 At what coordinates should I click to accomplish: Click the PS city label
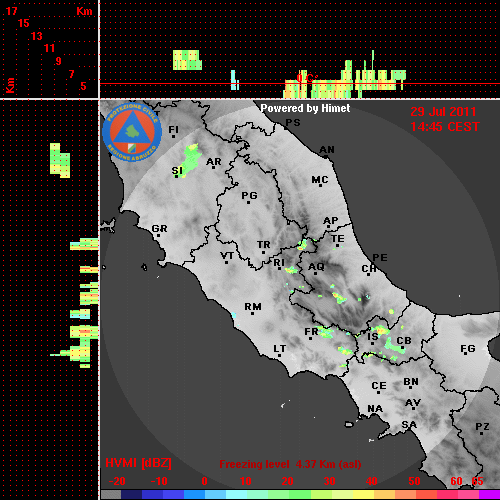[x=293, y=123]
